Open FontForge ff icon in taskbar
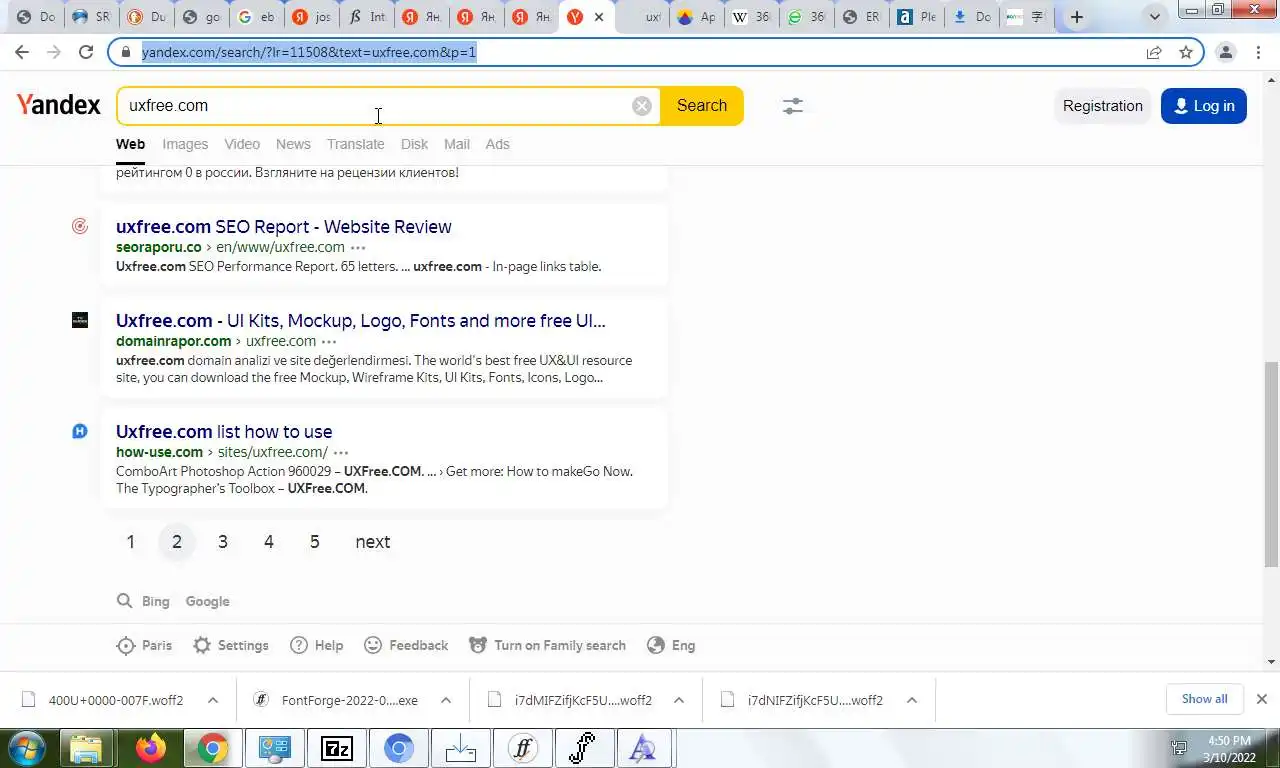 tap(523, 748)
